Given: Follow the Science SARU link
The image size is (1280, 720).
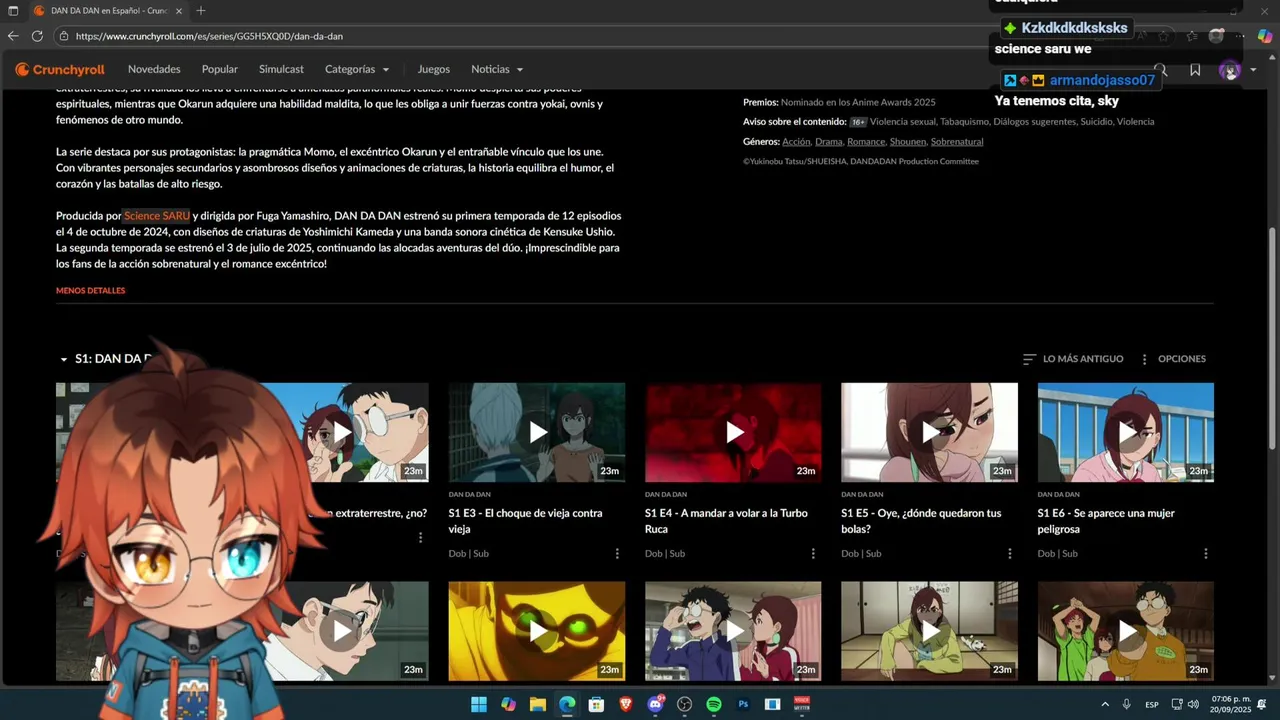Looking at the screenshot, I should click(157, 216).
